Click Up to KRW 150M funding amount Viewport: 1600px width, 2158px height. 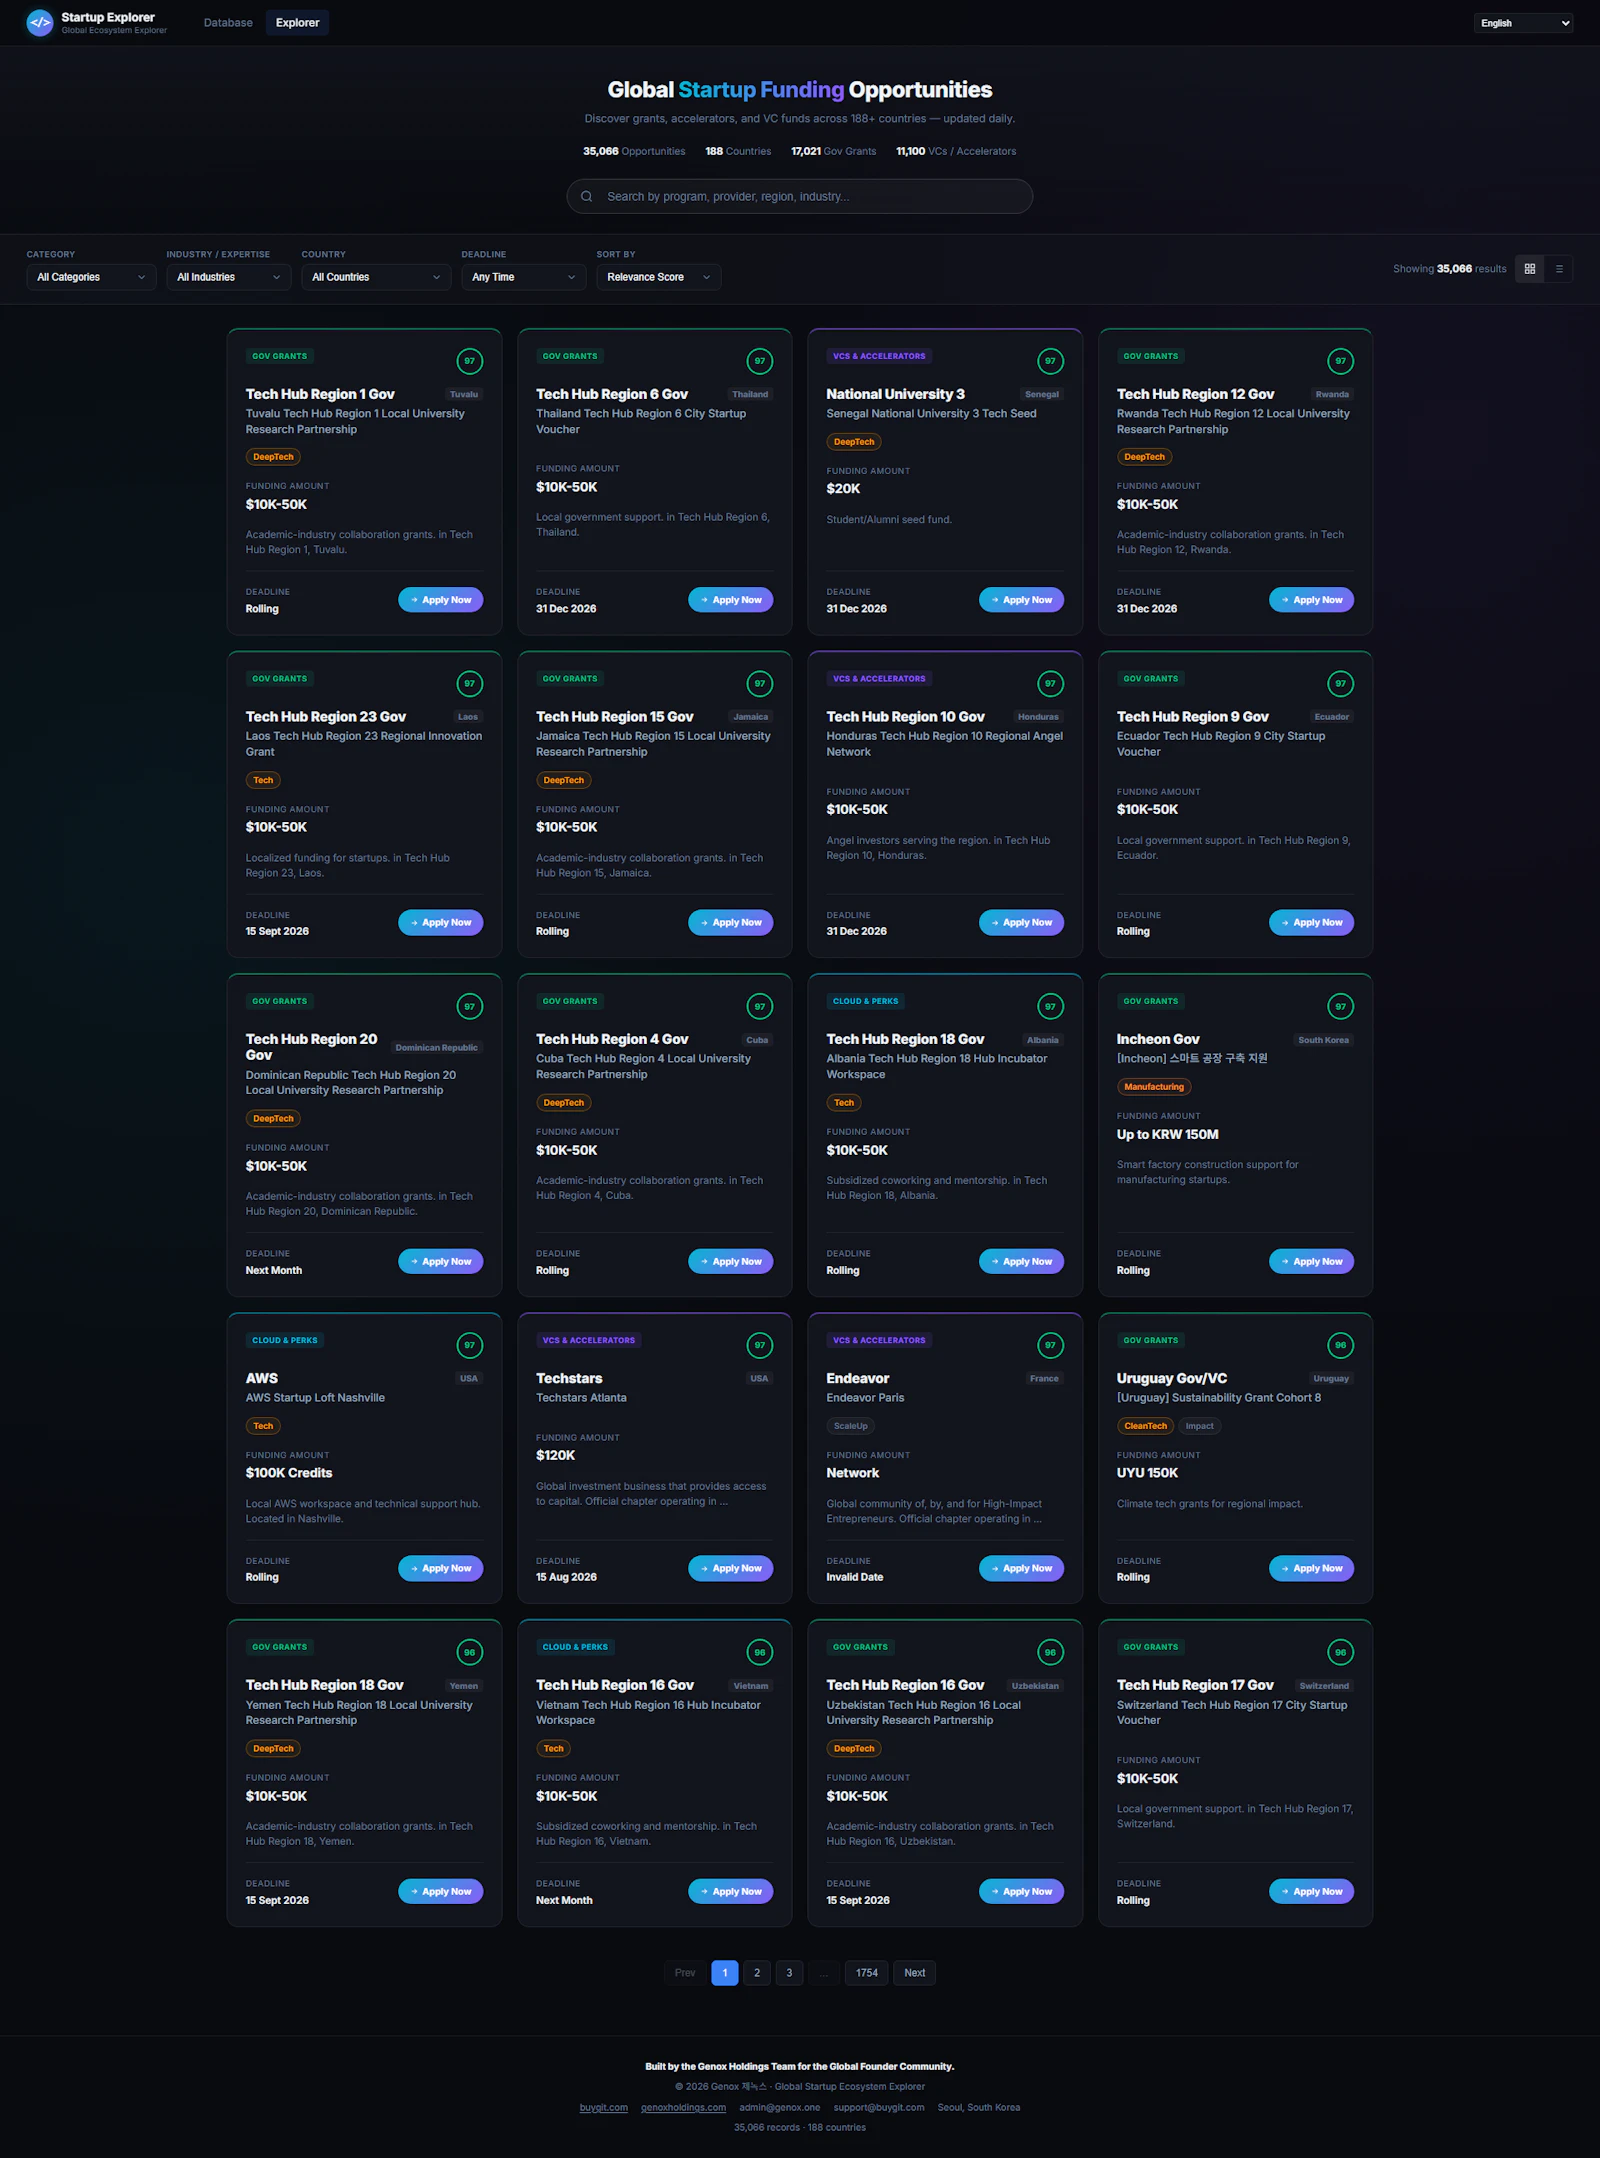tap(1168, 1134)
